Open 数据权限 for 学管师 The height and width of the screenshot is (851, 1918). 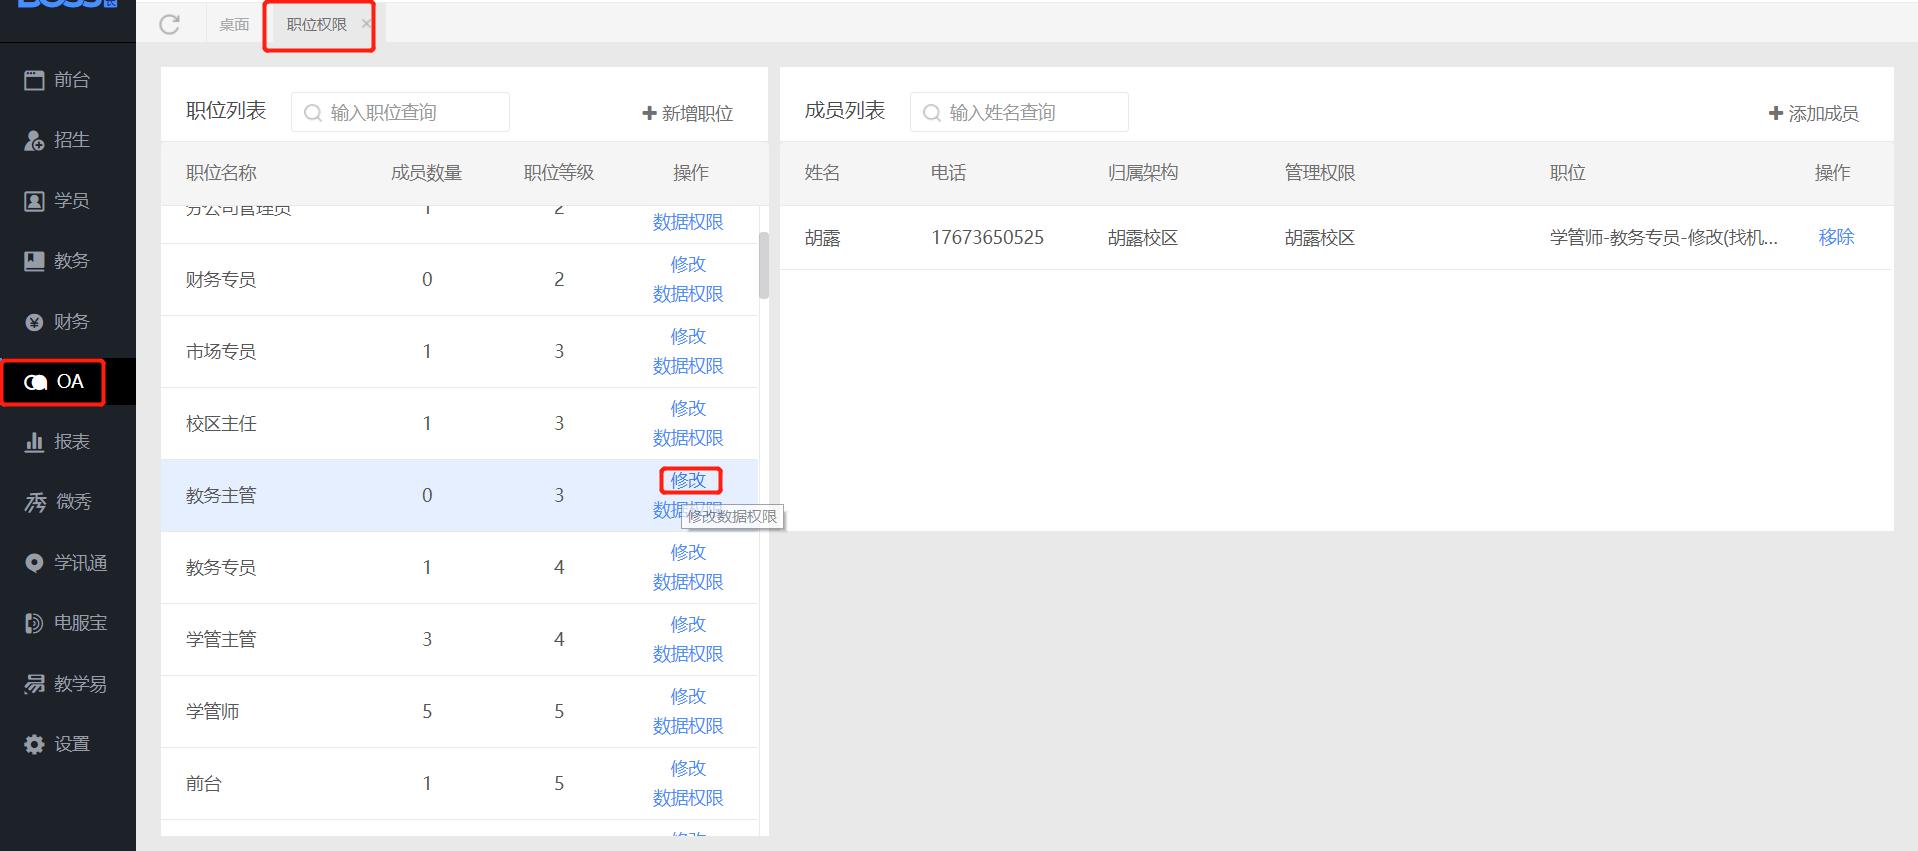(688, 726)
